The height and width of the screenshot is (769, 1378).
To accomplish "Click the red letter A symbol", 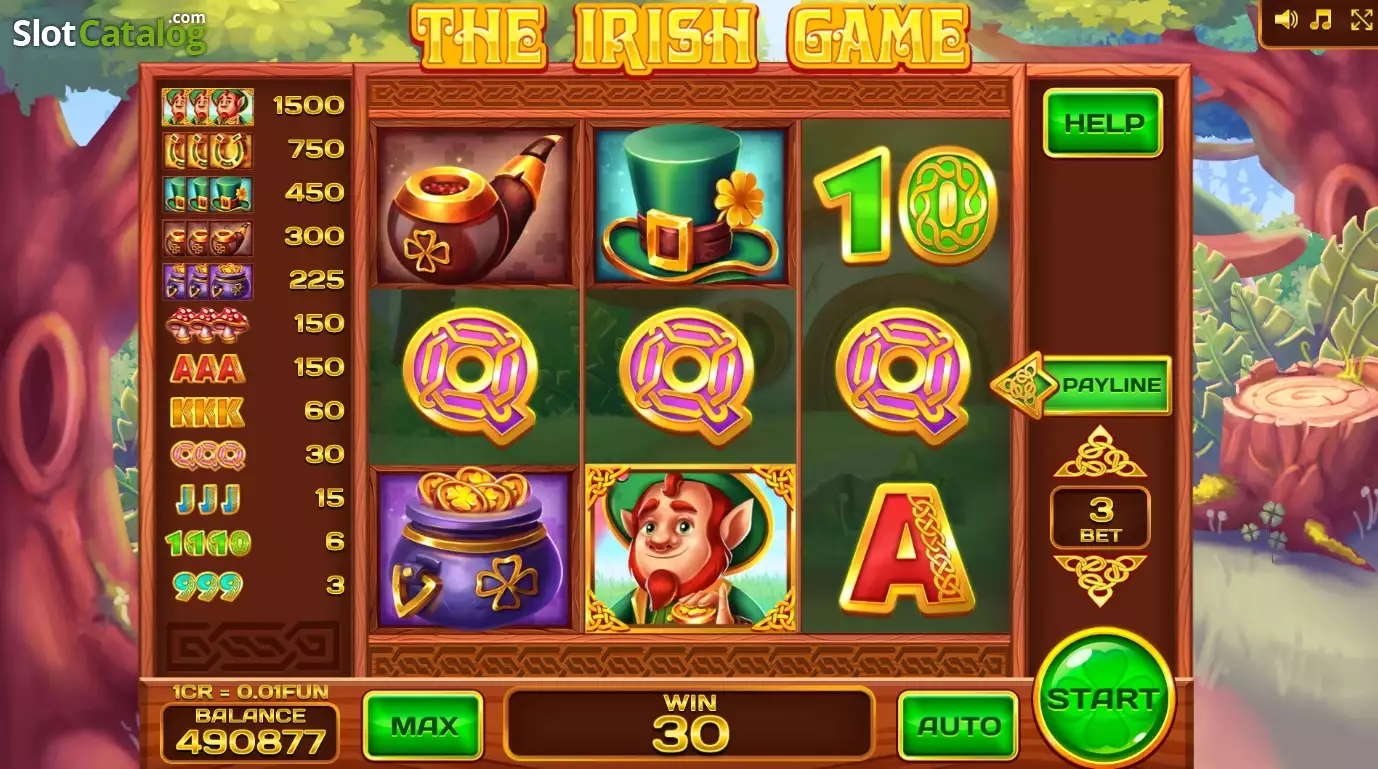I will point(906,548).
